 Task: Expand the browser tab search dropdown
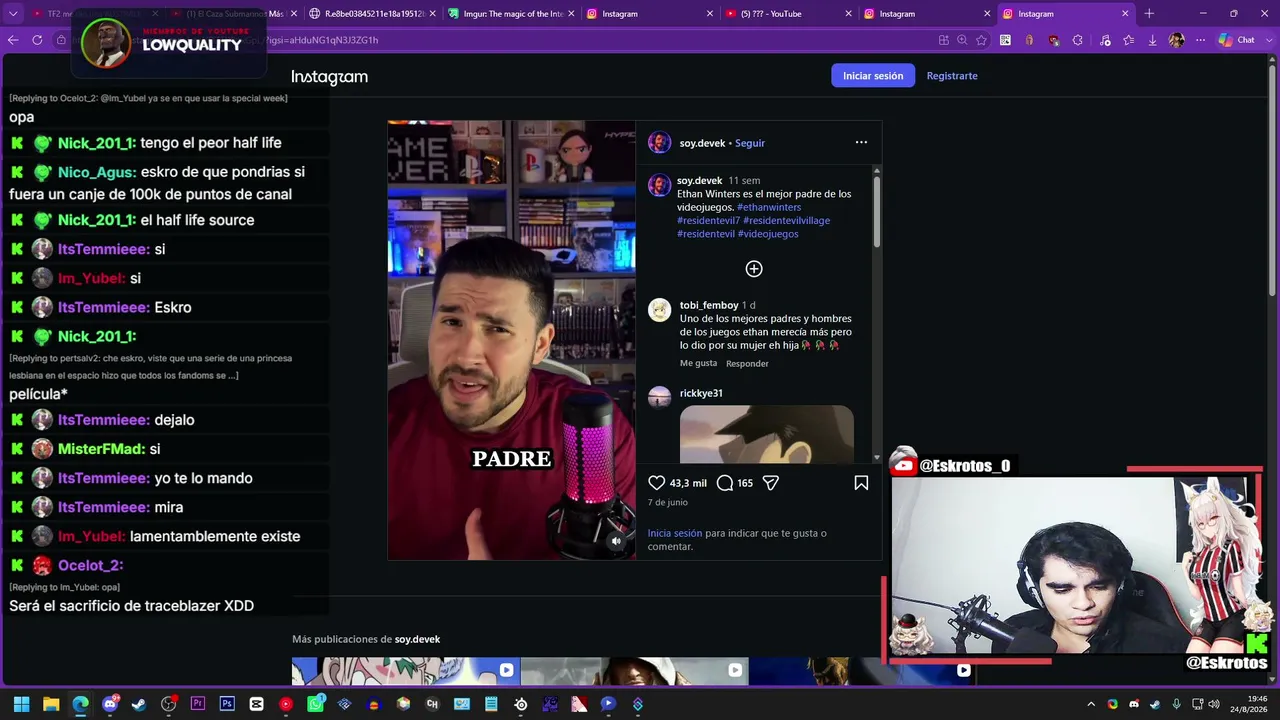pos(13,14)
